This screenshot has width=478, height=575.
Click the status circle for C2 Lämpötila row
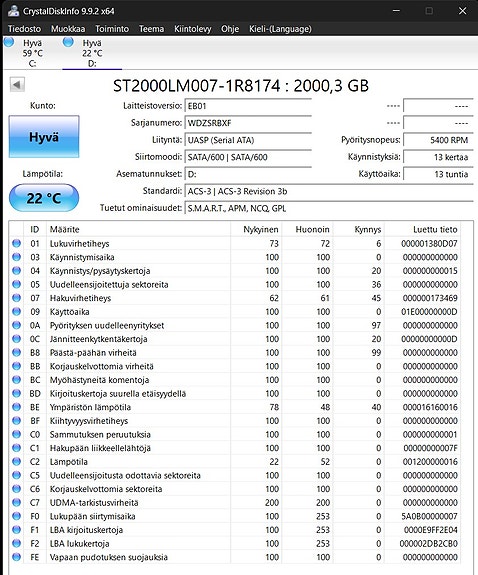[16, 461]
